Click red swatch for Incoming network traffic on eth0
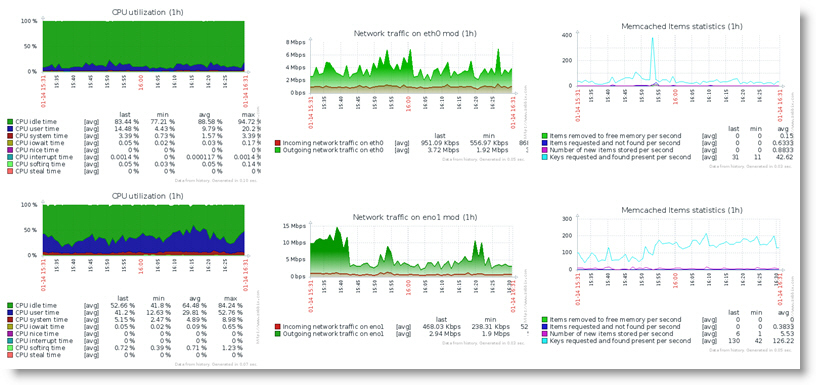This screenshot has width=816, height=385. coord(277,142)
